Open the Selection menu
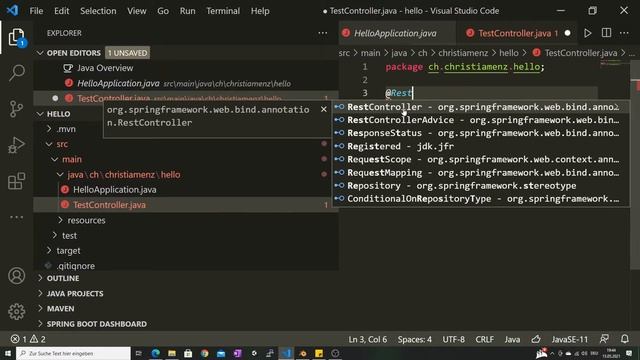 pos(98,11)
